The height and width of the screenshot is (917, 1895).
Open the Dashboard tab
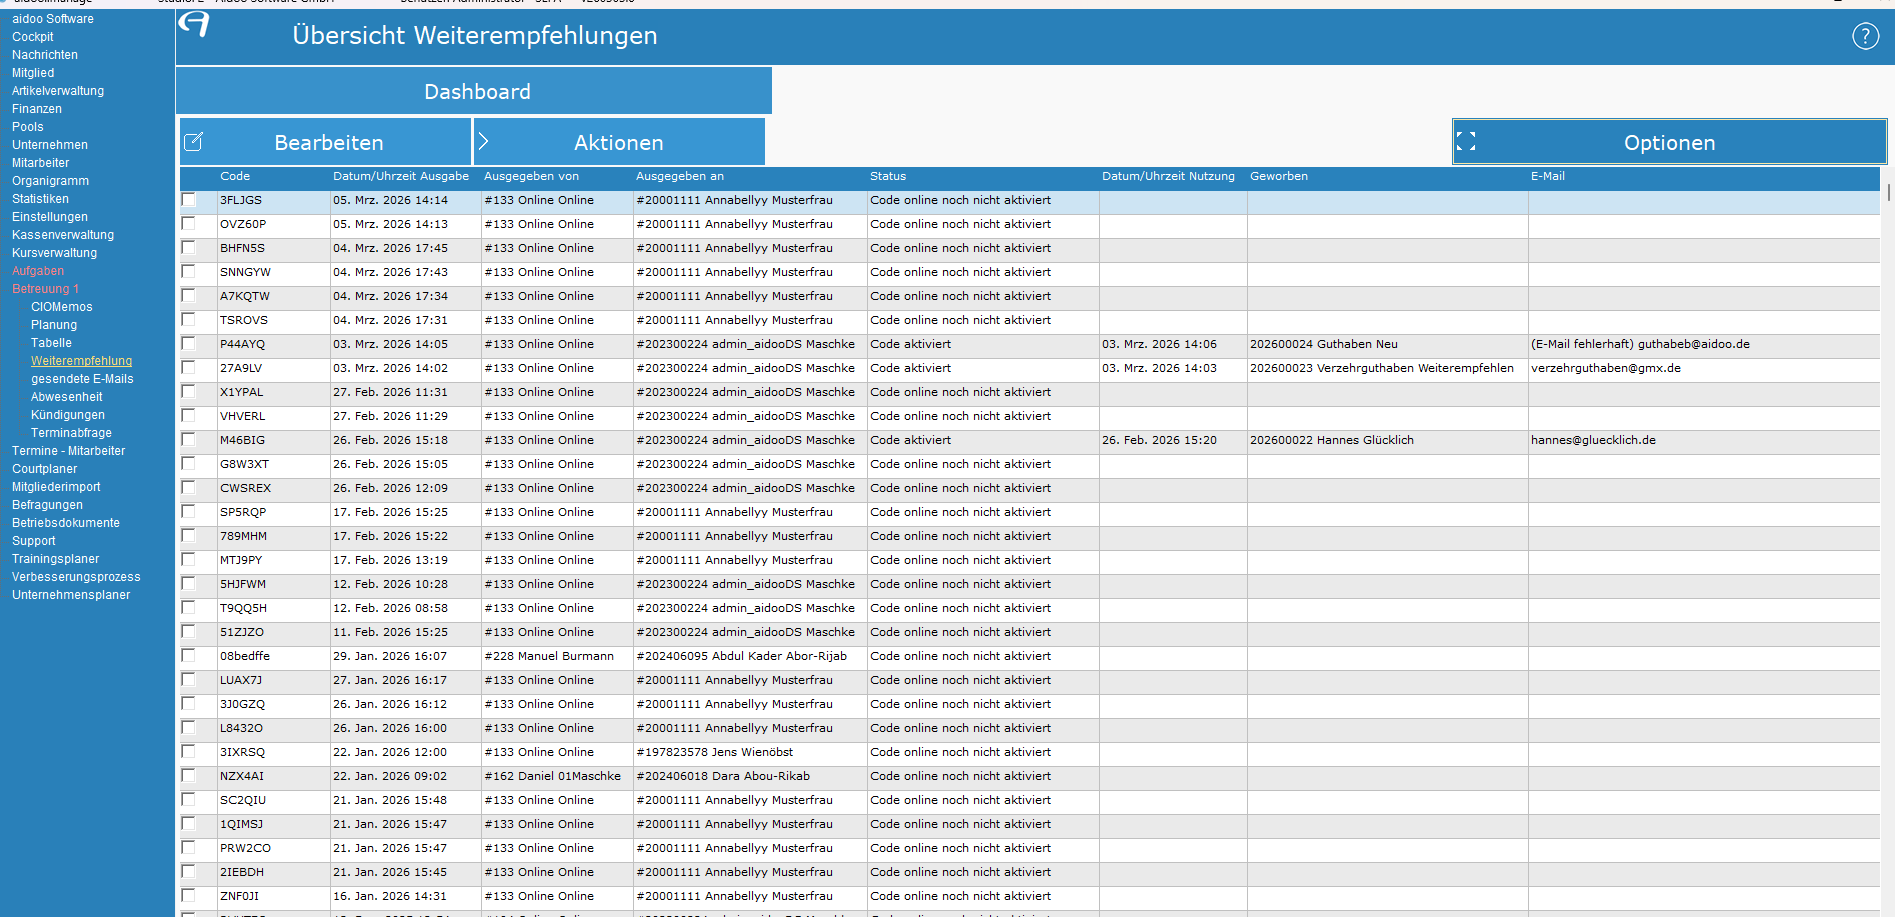point(475,92)
